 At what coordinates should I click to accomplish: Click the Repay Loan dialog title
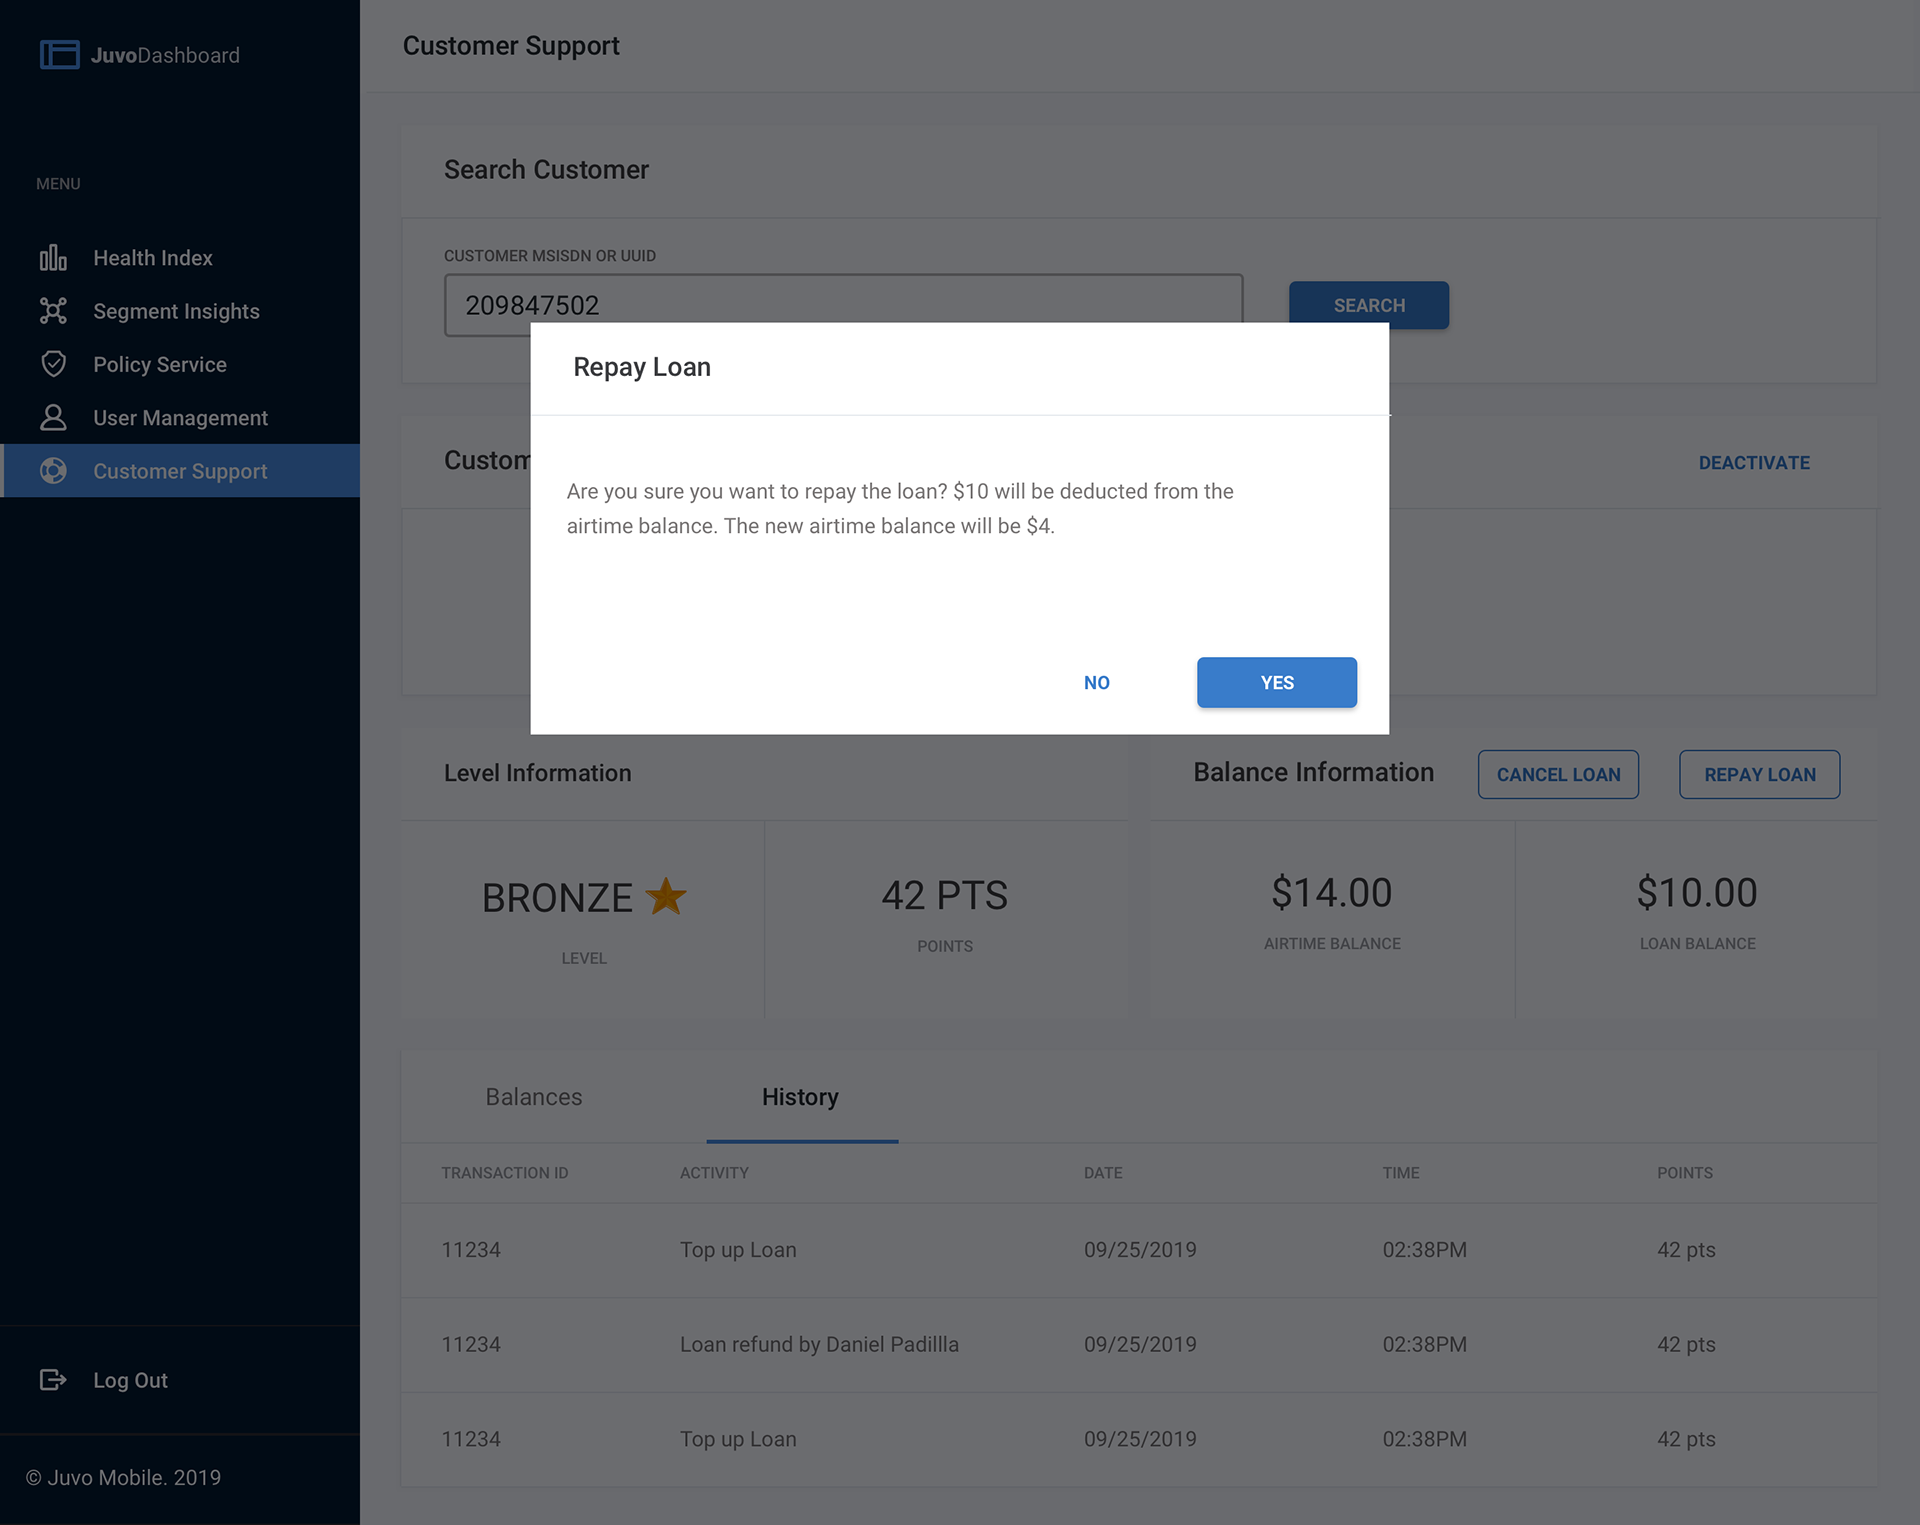click(x=642, y=367)
